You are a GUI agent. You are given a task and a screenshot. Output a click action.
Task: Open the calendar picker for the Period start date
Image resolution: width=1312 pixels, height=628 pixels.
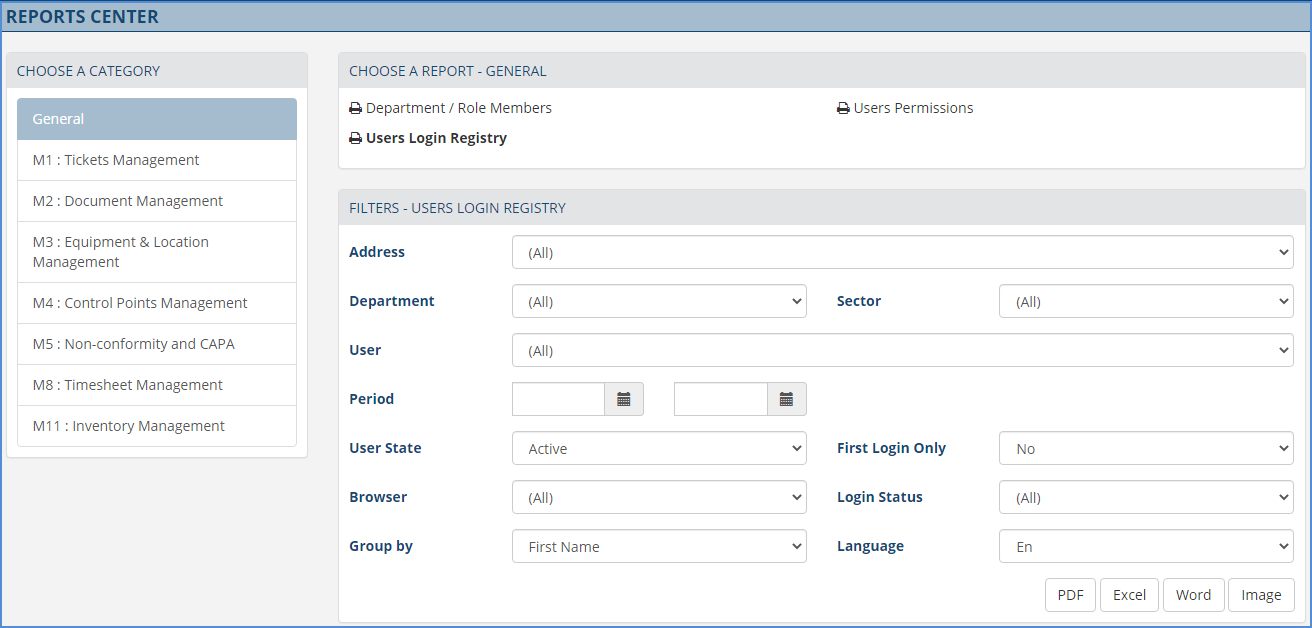tap(624, 399)
